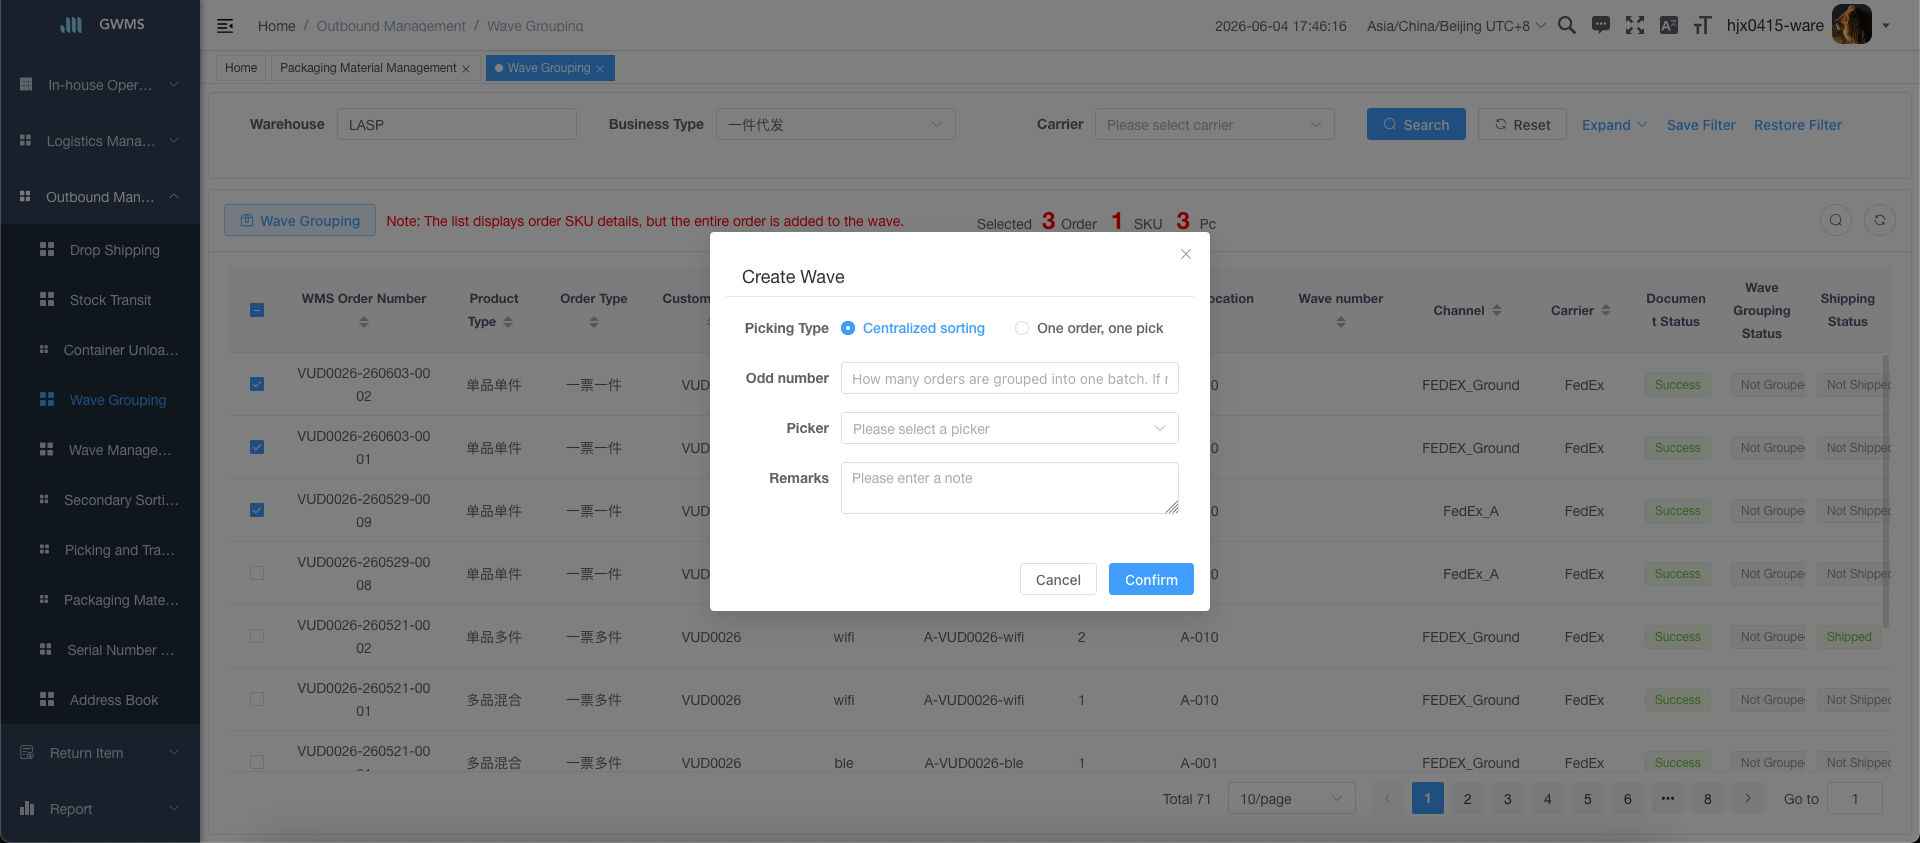The height and width of the screenshot is (843, 1920).
Task: Sort by Order Type column arrows
Action: point(594,322)
